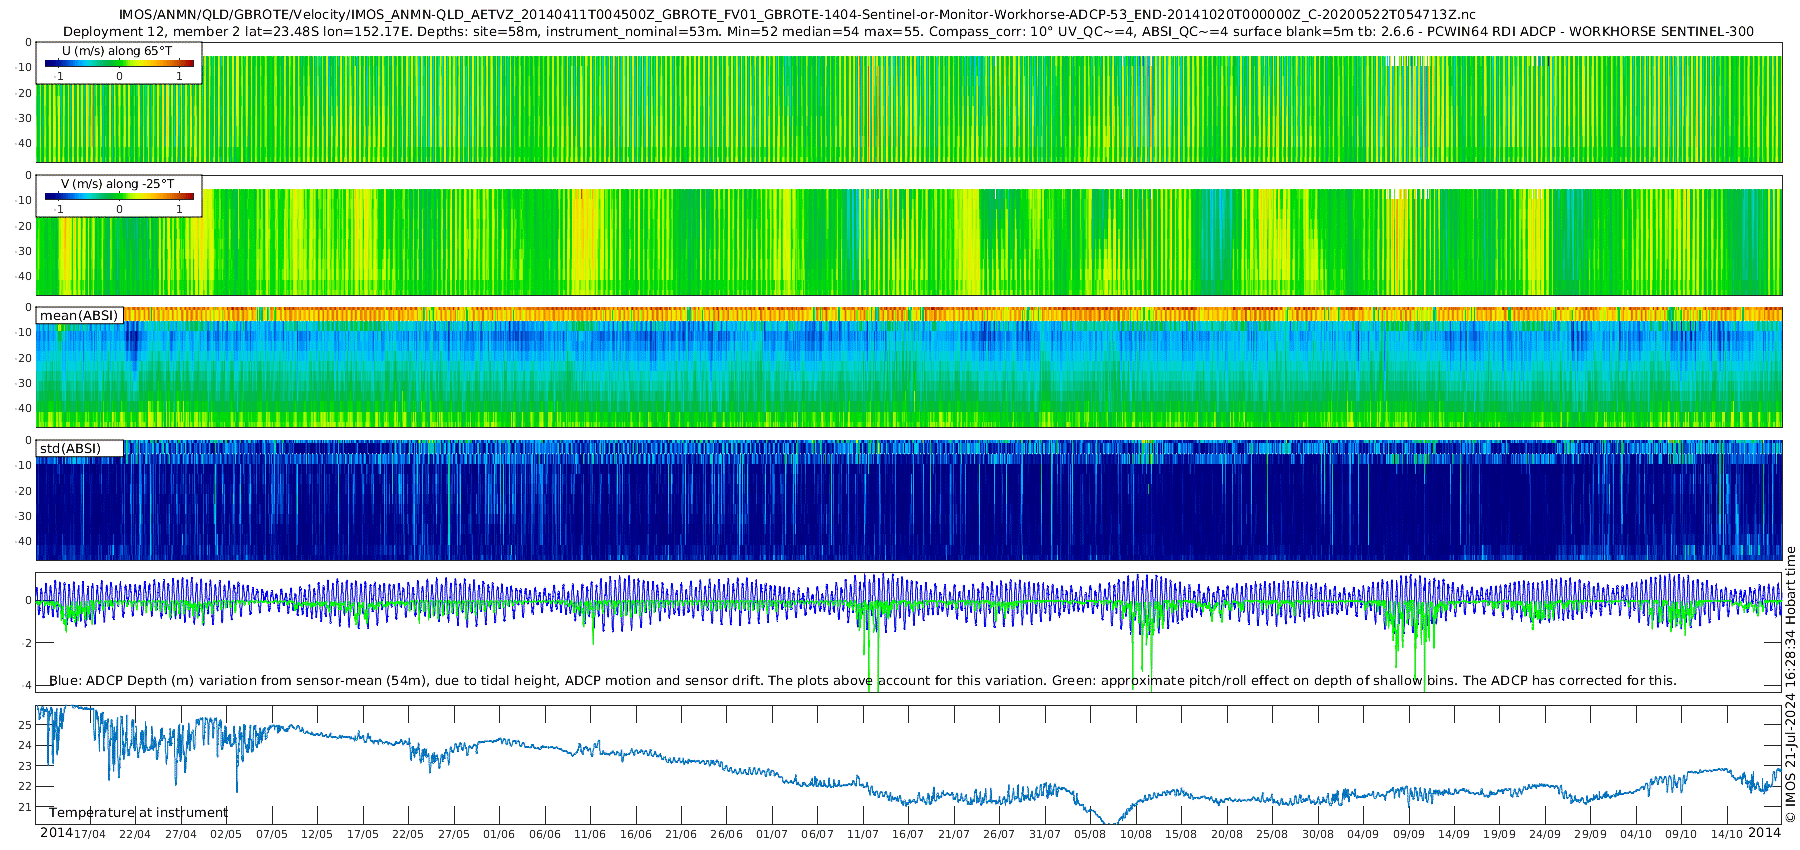The height and width of the screenshot is (850, 1800).
Task: Click the 05/08 date tick label
Action: click(x=1090, y=834)
